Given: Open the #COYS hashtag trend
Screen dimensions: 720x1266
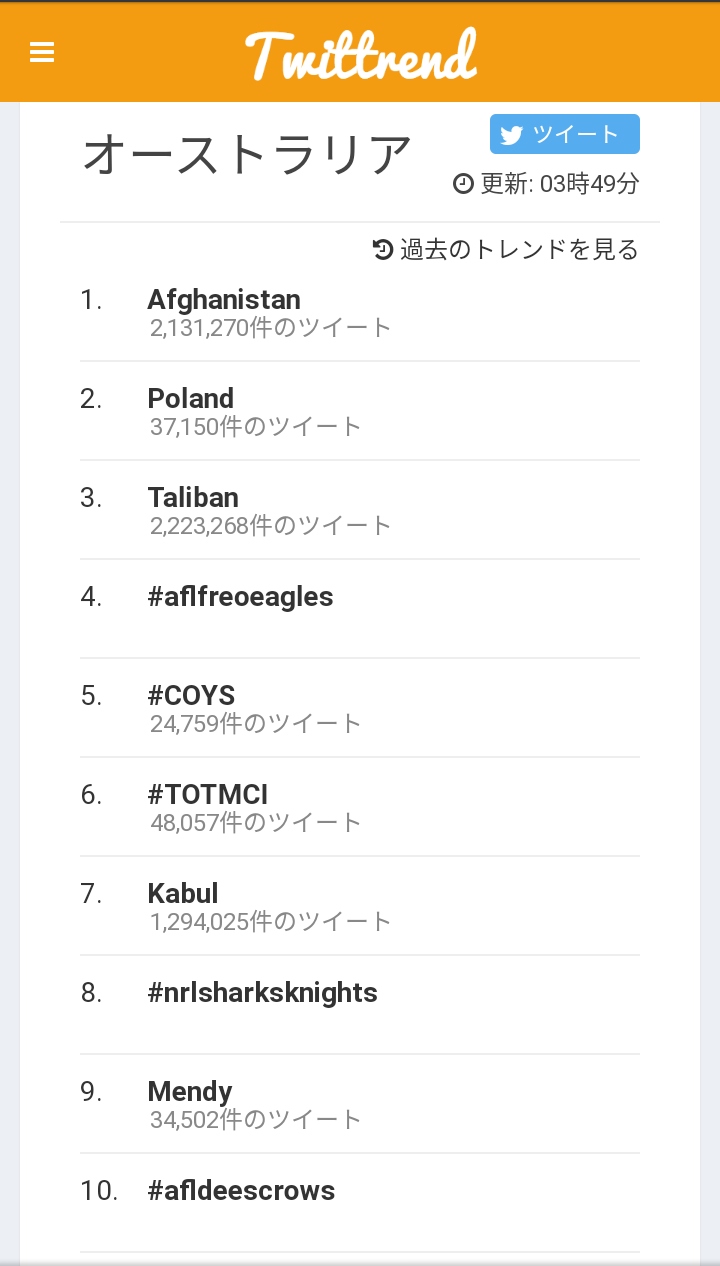Looking at the screenshot, I should point(191,695).
